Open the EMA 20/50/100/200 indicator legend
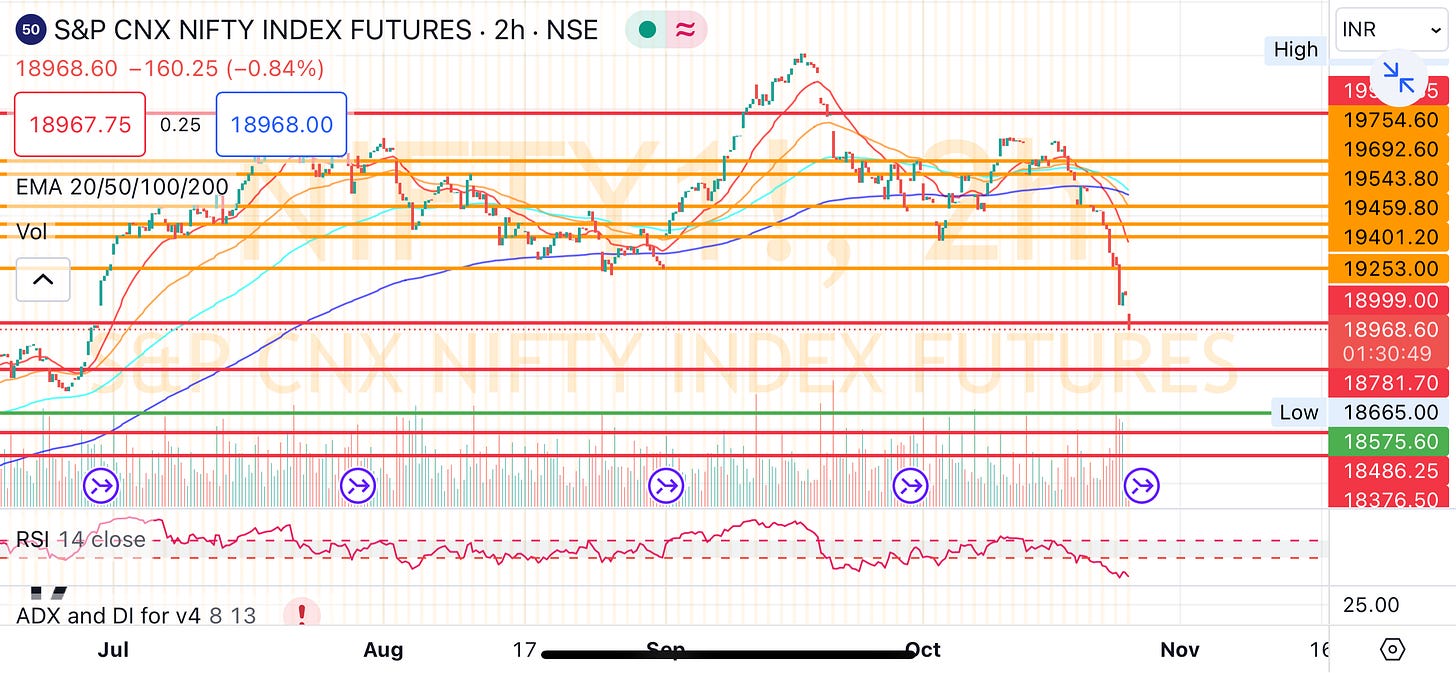Image resolution: width=1456 pixels, height=673 pixels. coord(122,187)
